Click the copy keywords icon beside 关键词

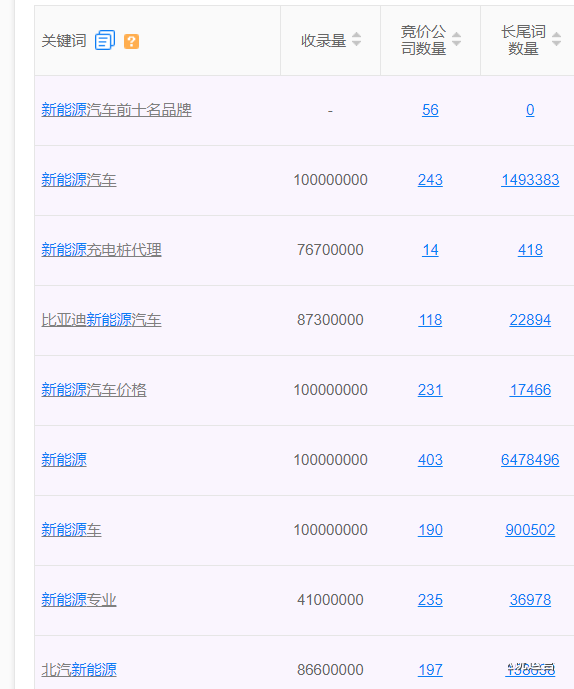(x=105, y=40)
